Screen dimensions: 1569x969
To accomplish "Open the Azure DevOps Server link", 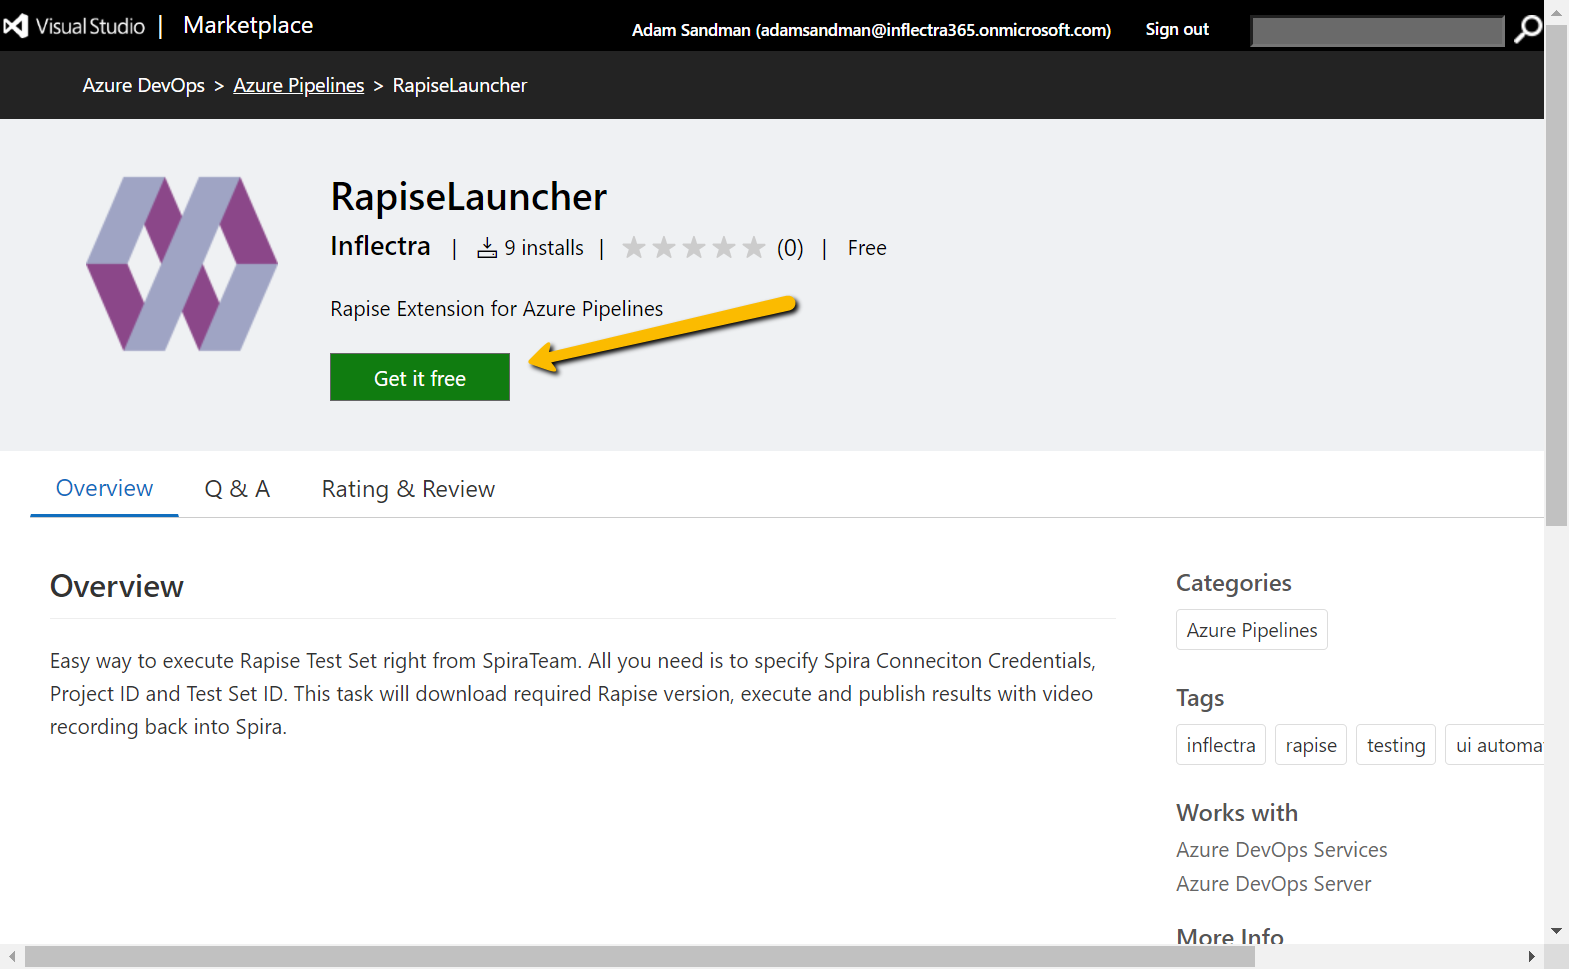I will click(1274, 884).
